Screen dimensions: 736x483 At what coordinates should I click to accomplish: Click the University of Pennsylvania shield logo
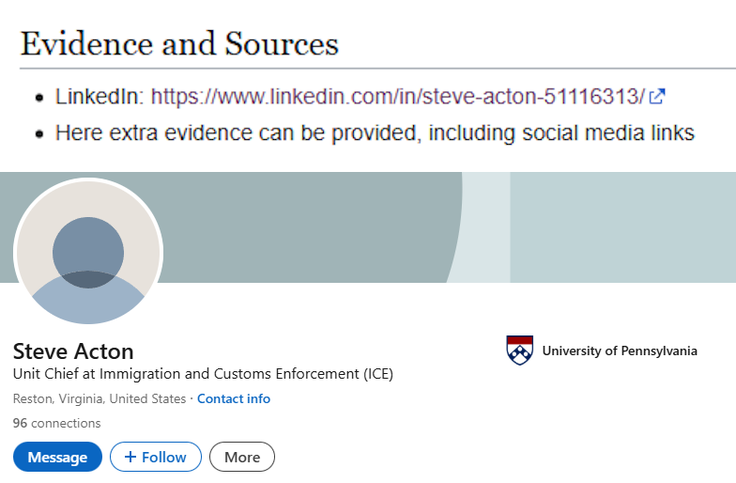[520, 351]
